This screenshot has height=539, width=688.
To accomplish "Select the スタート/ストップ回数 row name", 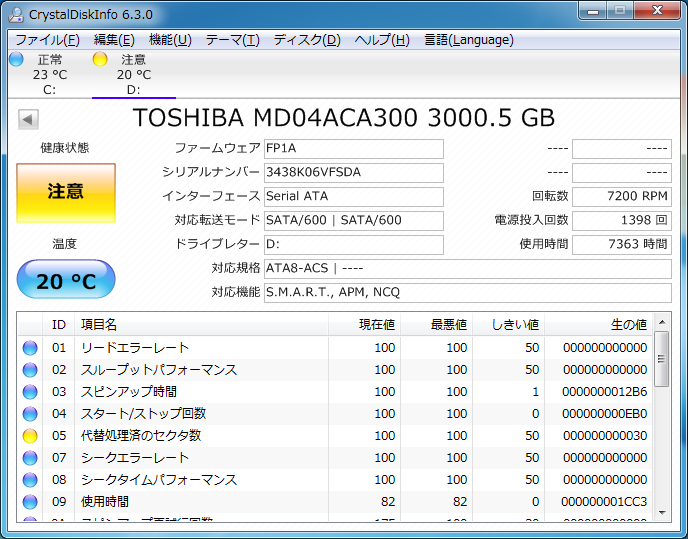I will tap(143, 414).
